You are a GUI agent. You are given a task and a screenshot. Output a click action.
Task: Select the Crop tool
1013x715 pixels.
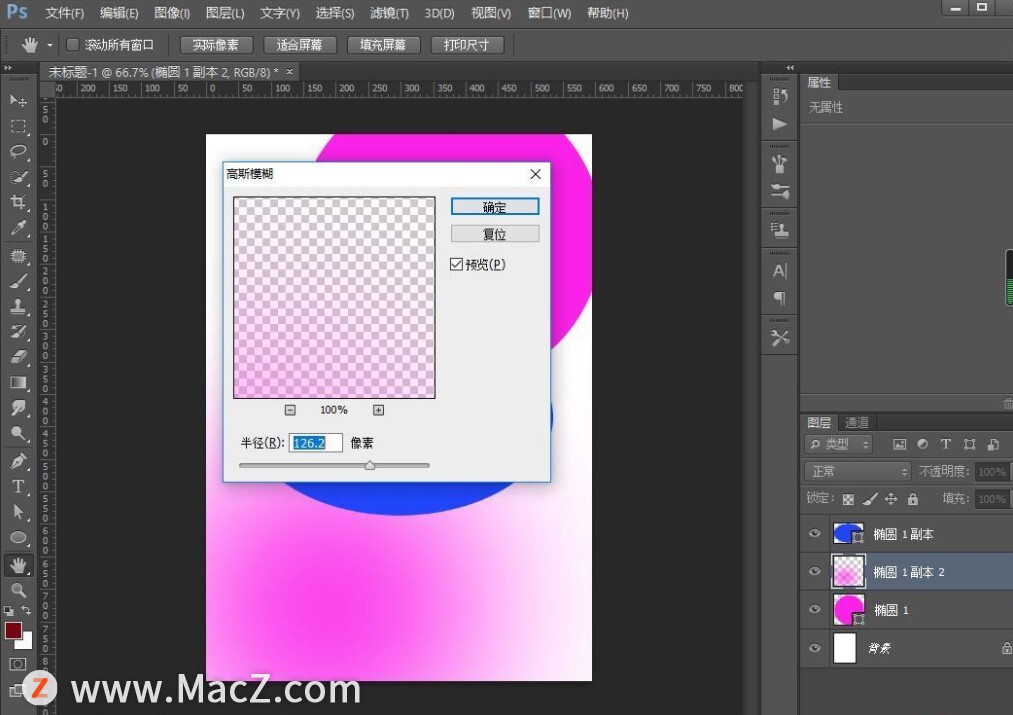18,202
